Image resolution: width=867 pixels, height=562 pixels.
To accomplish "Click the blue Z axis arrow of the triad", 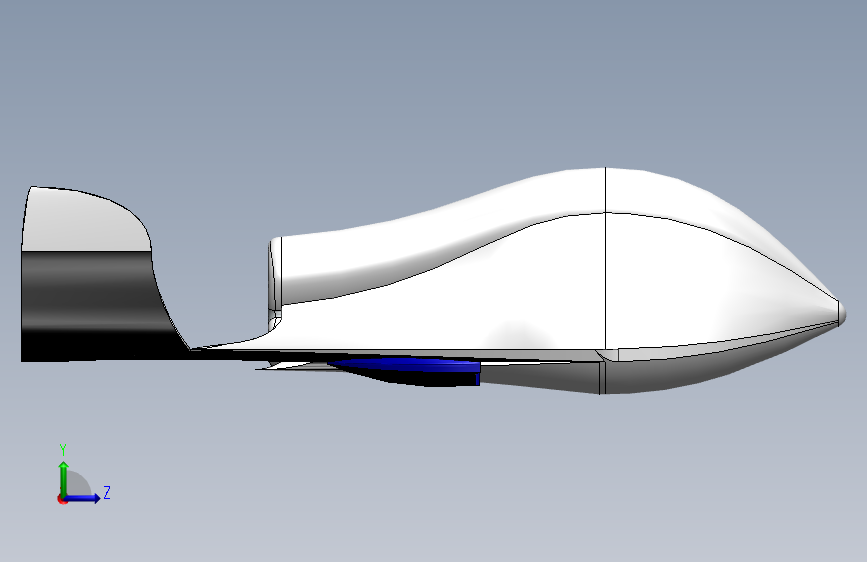I will tap(83, 498).
